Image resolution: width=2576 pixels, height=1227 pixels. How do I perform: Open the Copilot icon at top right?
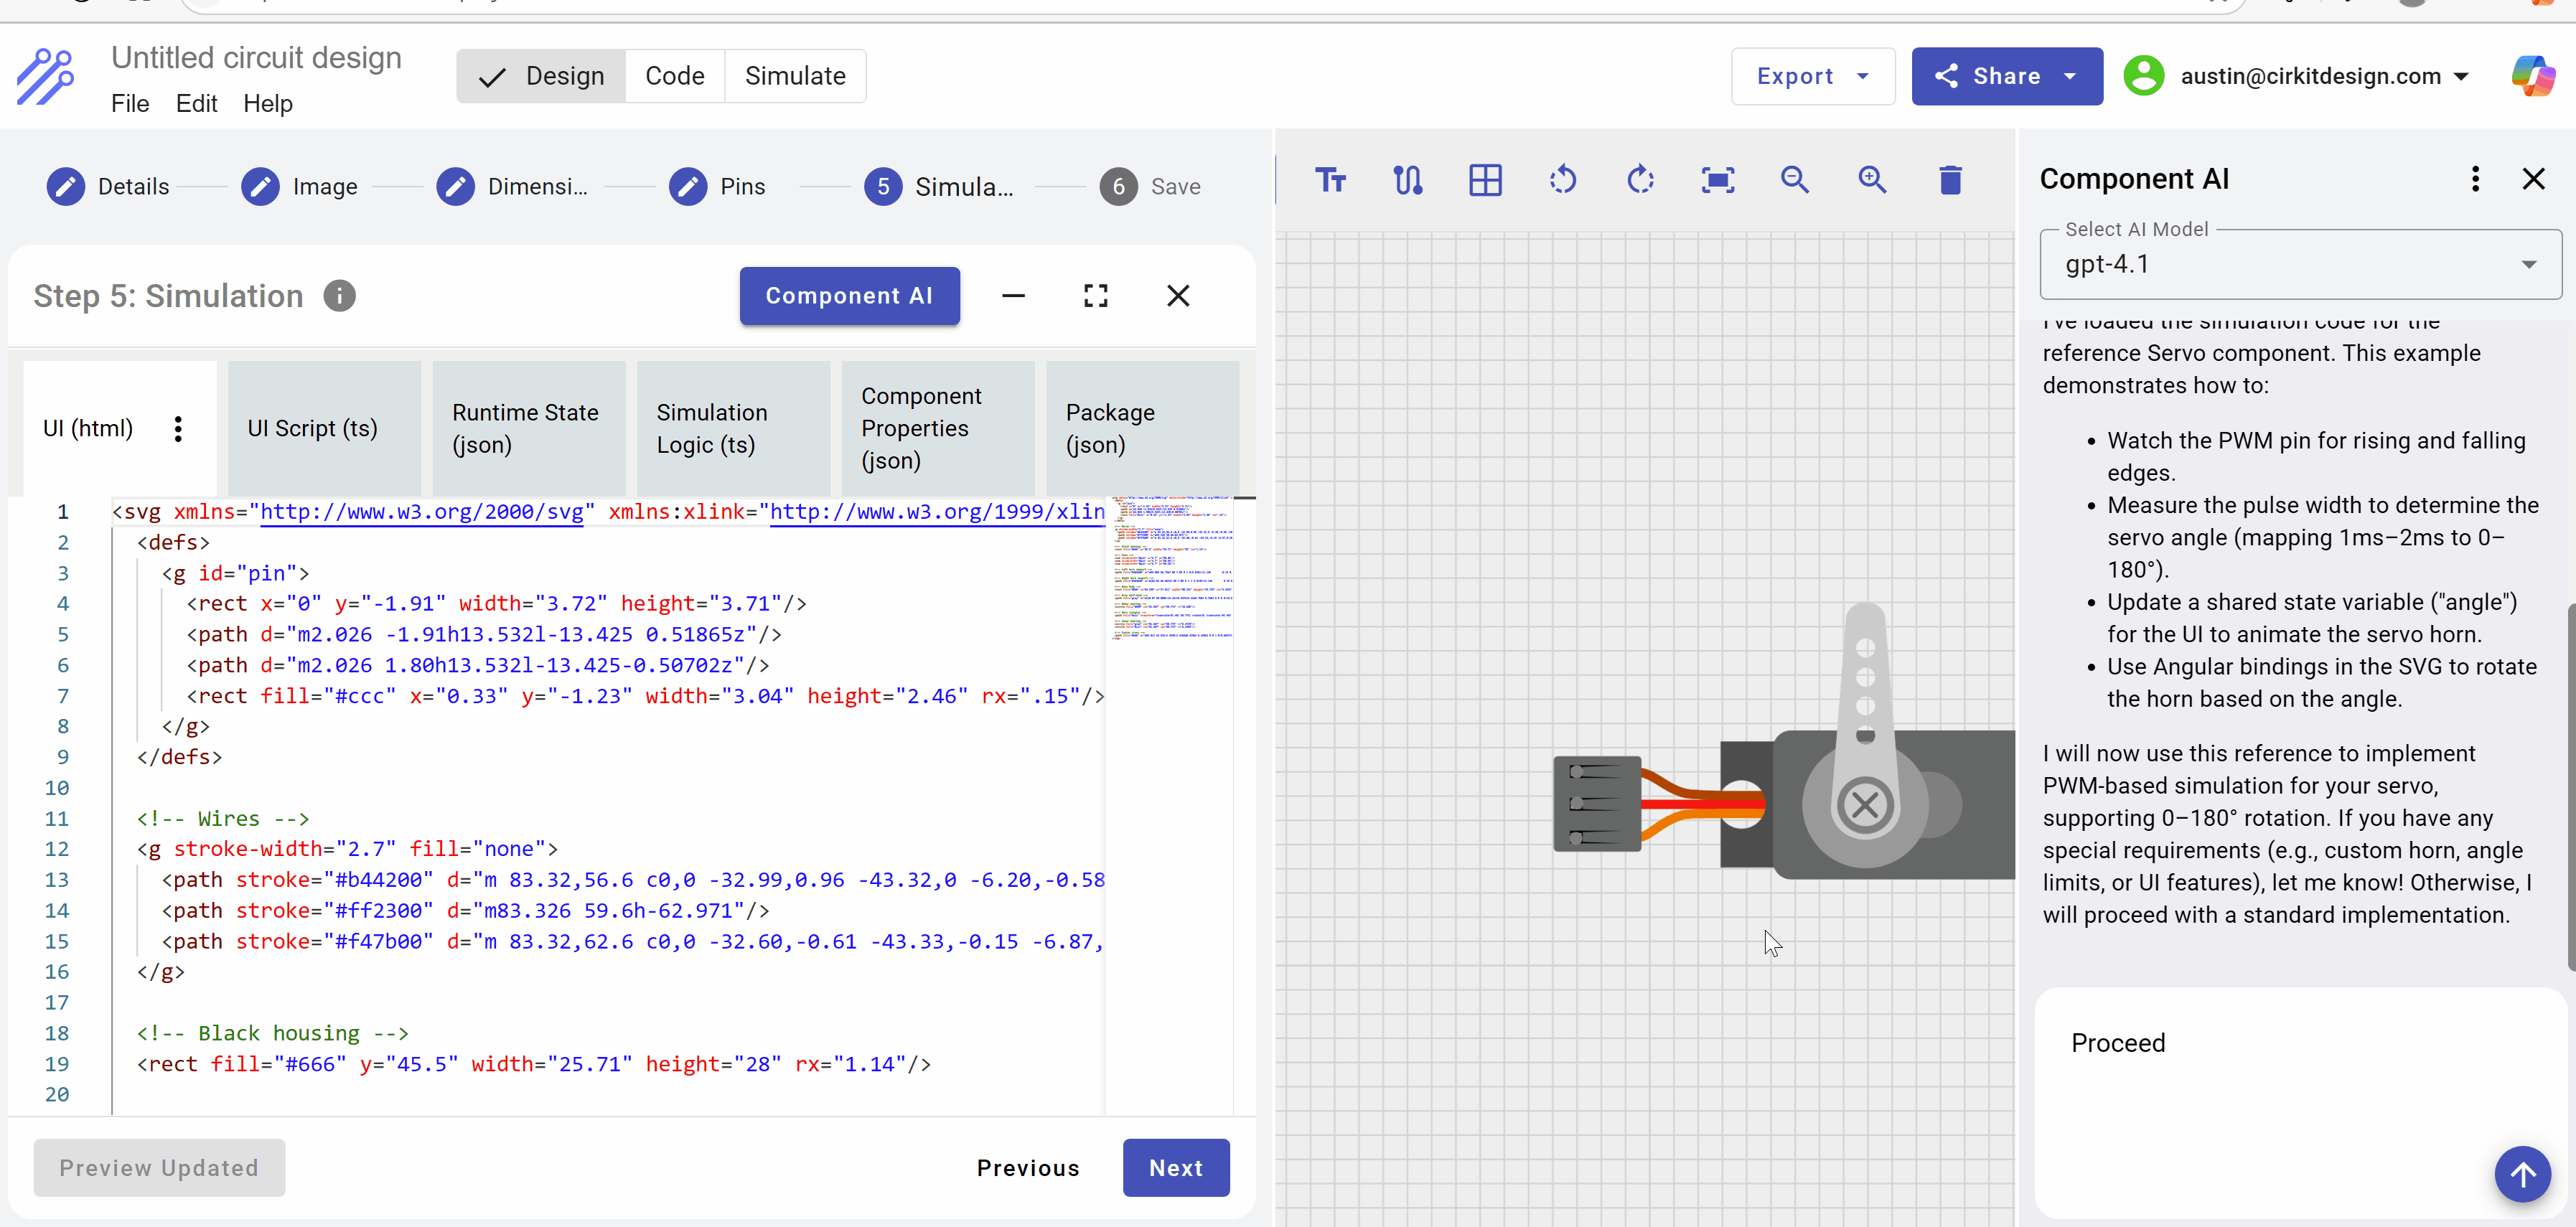2533,76
